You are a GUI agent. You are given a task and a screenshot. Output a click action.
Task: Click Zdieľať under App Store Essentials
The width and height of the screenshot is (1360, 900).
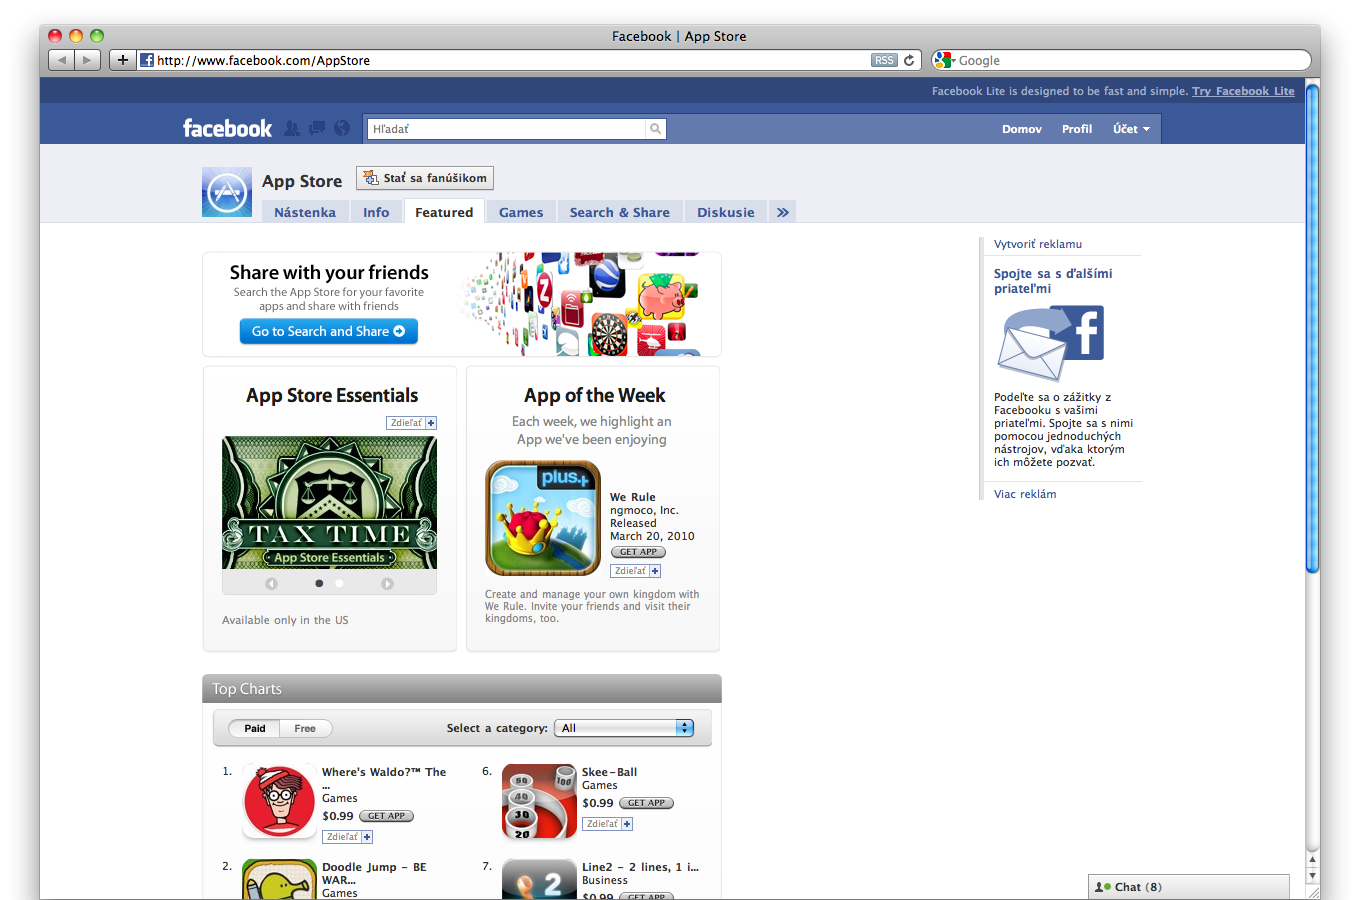pyautogui.click(x=412, y=423)
